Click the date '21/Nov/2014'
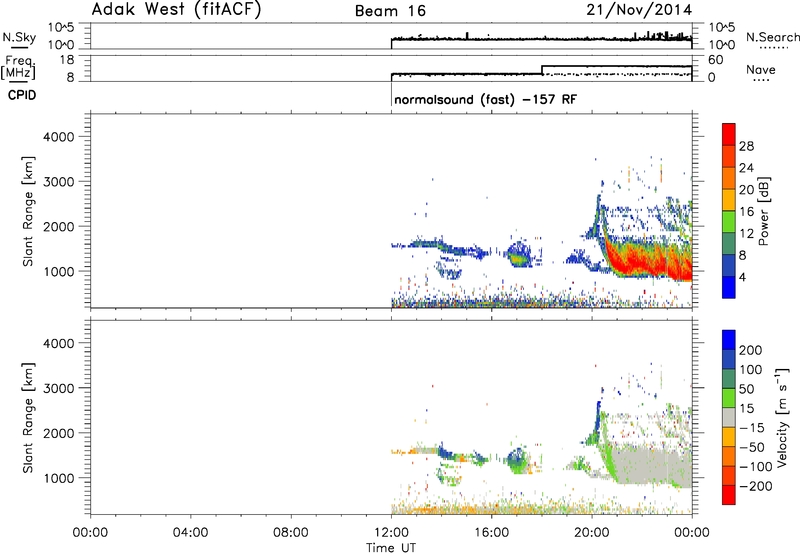This screenshot has height=554, width=800. coord(639,10)
